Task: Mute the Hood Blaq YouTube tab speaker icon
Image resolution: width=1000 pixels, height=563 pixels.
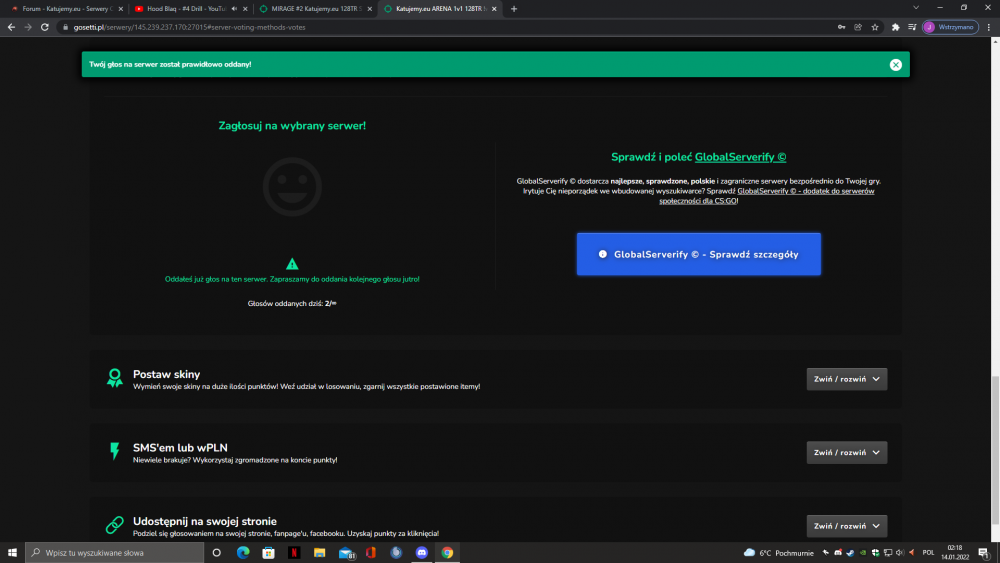Action: tap(234, 9)
